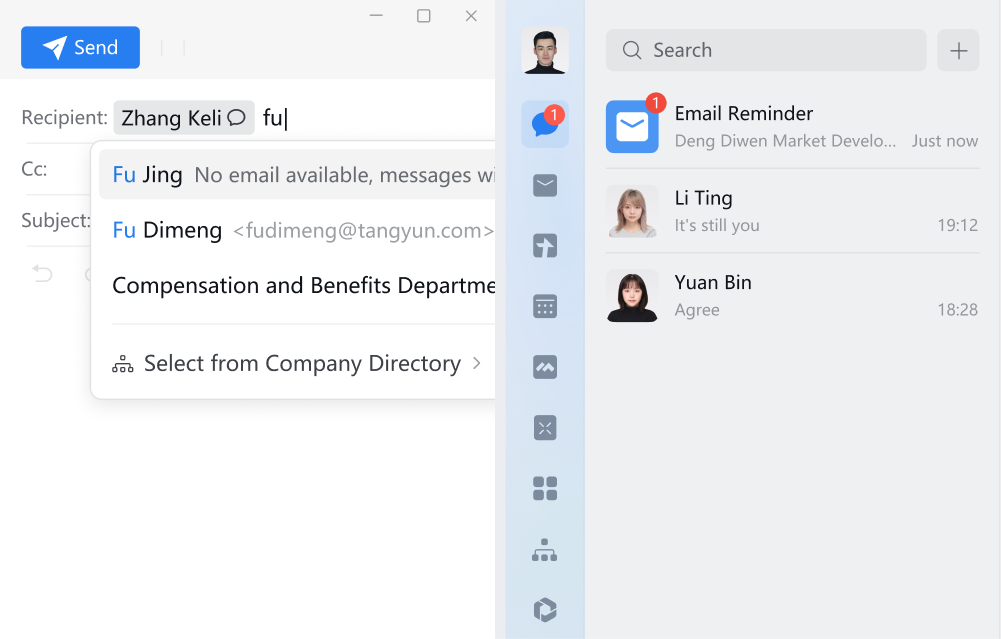This screenshot has width=1001, height=639.
Task: Open the Messages chat icon in sidebar
Action: (x=544, y=124)
